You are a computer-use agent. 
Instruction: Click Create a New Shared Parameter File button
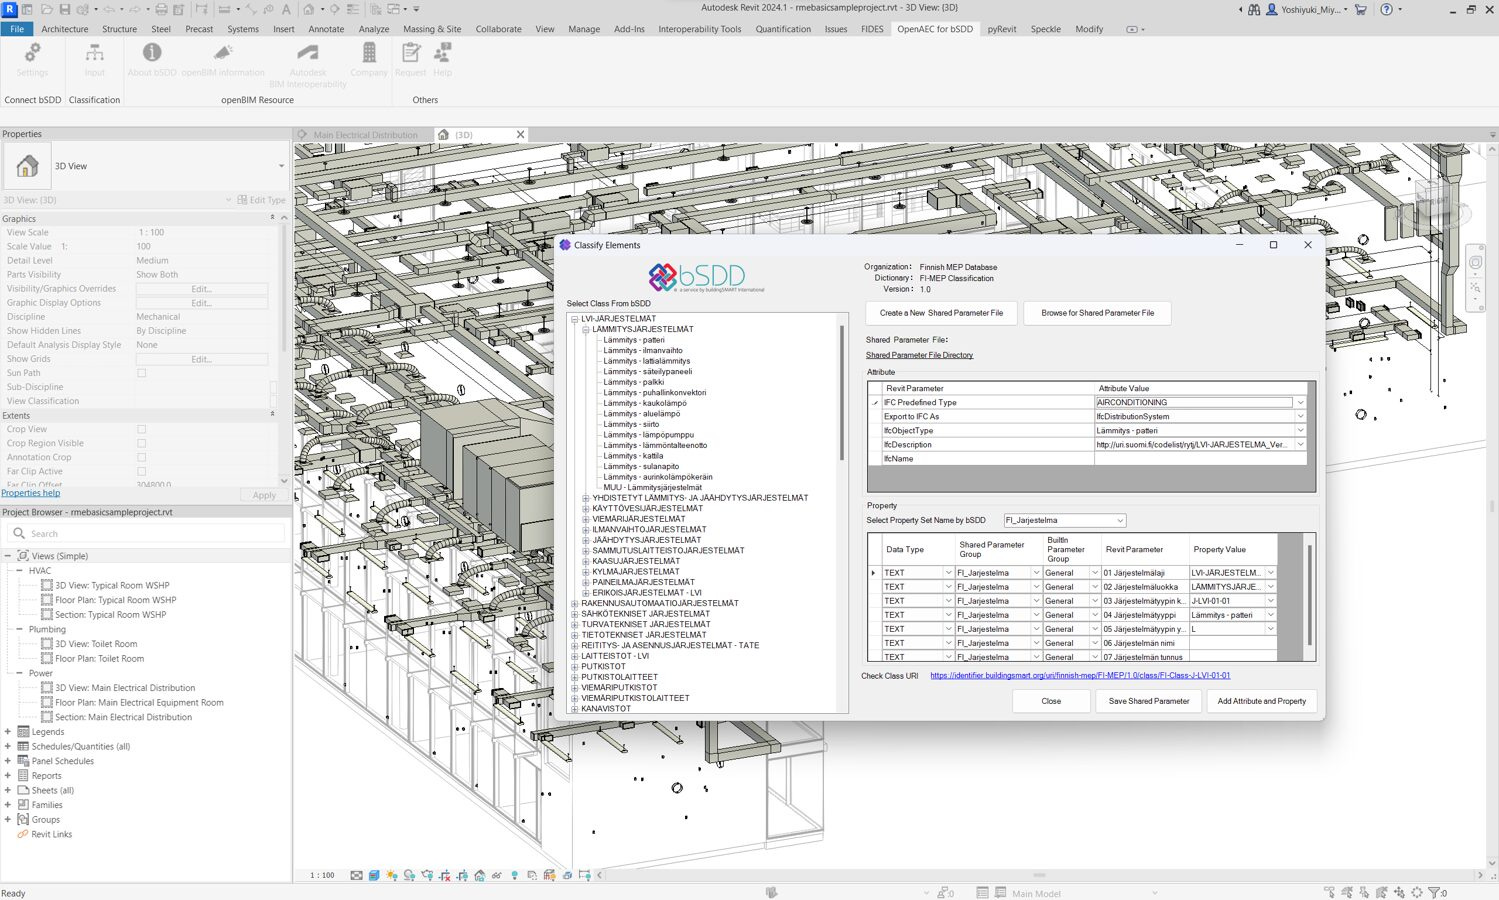coord(941,313)
